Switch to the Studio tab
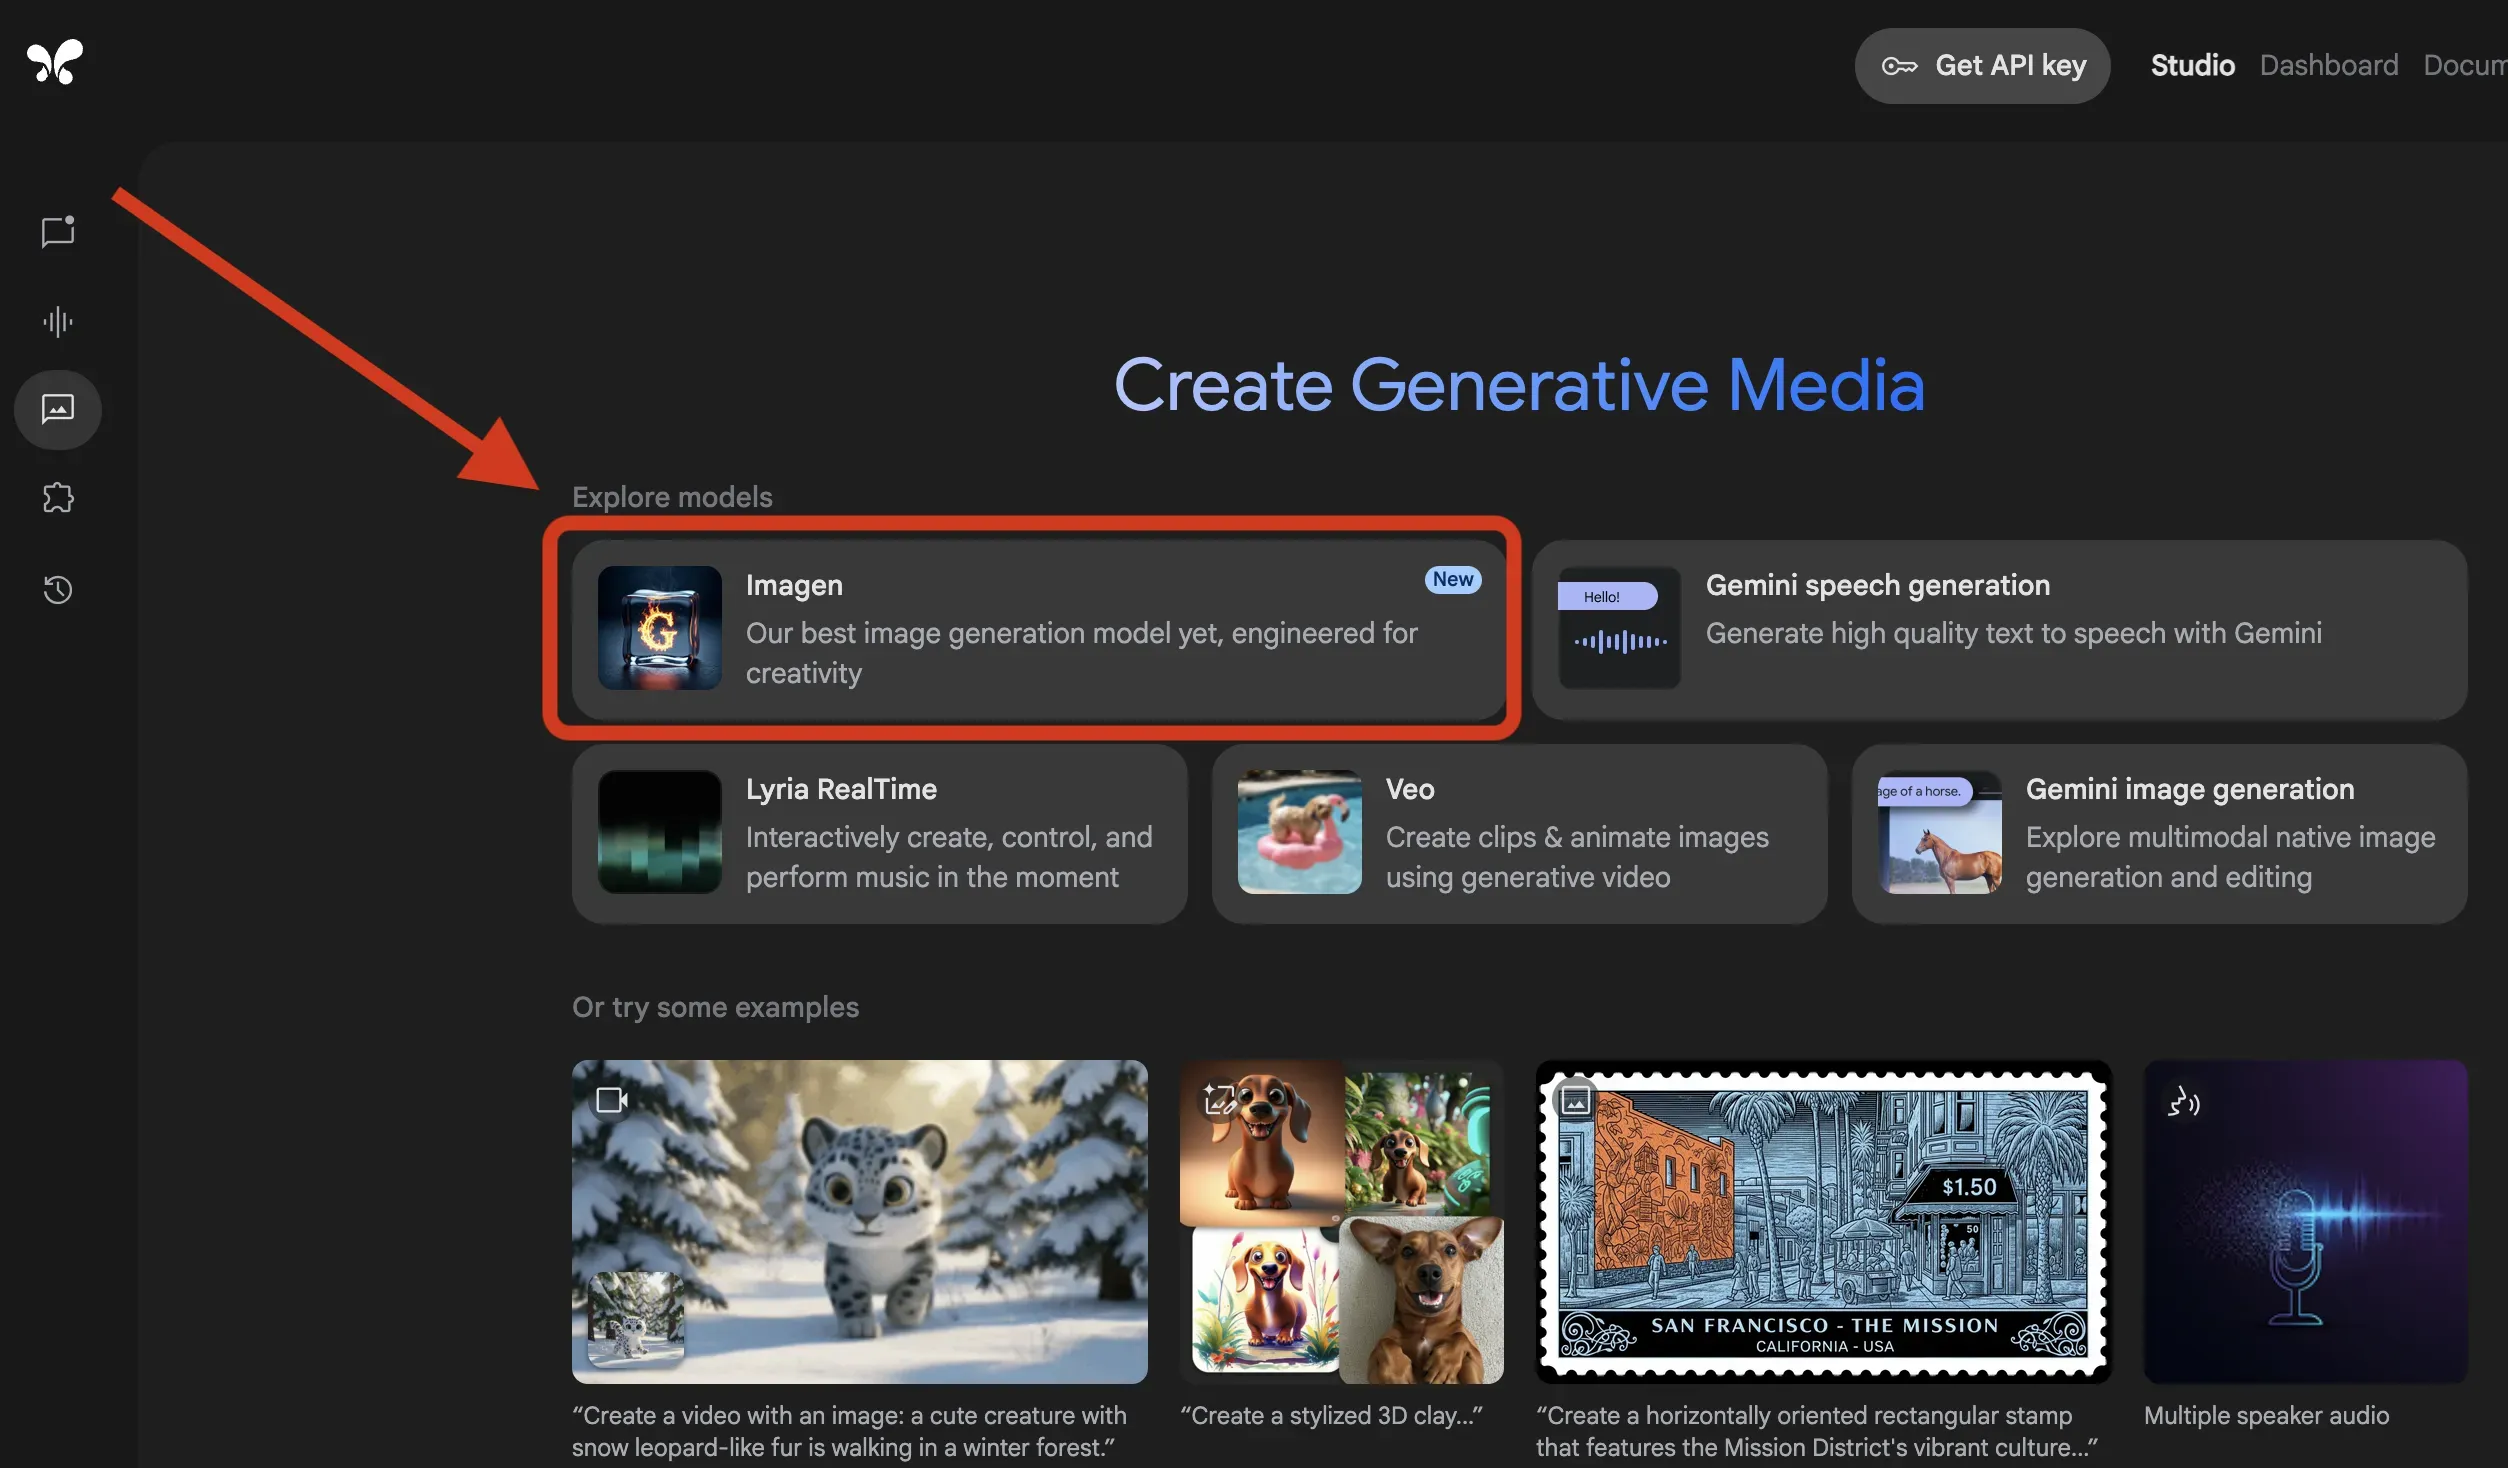Image resolution: width=2508 pixels, height=1468 pixels. (x=2192, y=65)
